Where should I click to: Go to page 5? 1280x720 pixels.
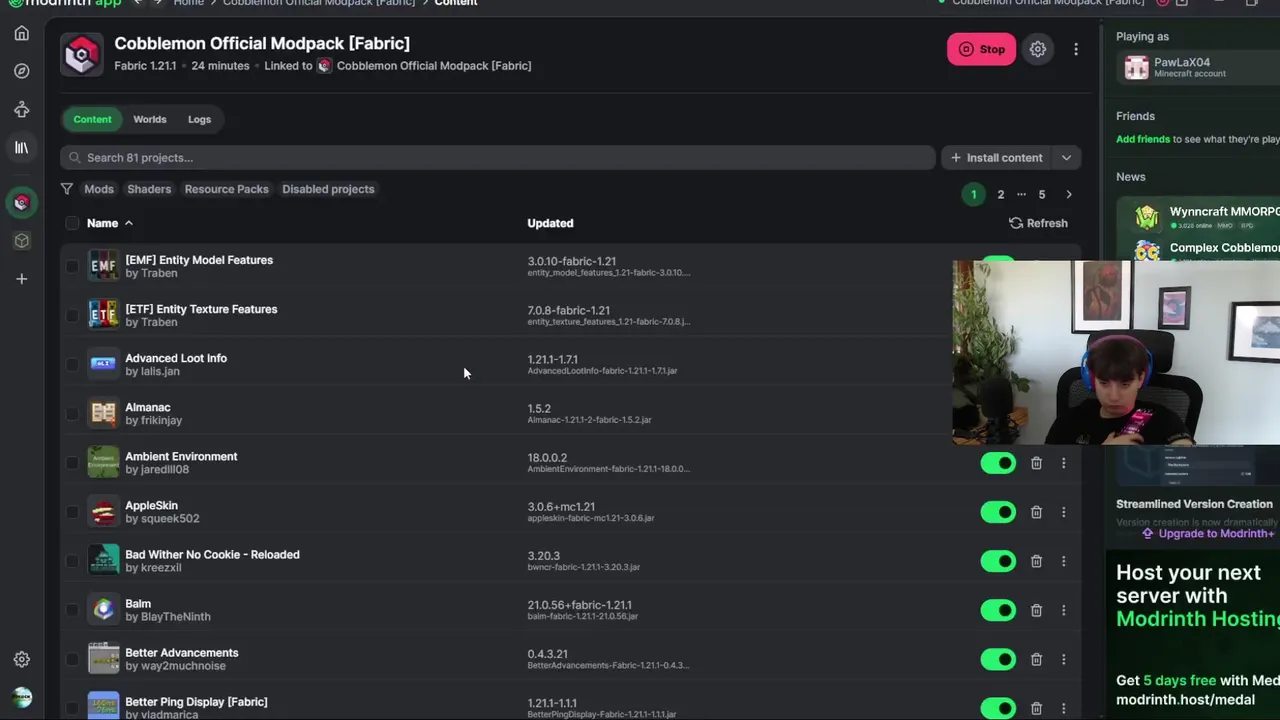pyautogui.click(x=1041, y=195)
